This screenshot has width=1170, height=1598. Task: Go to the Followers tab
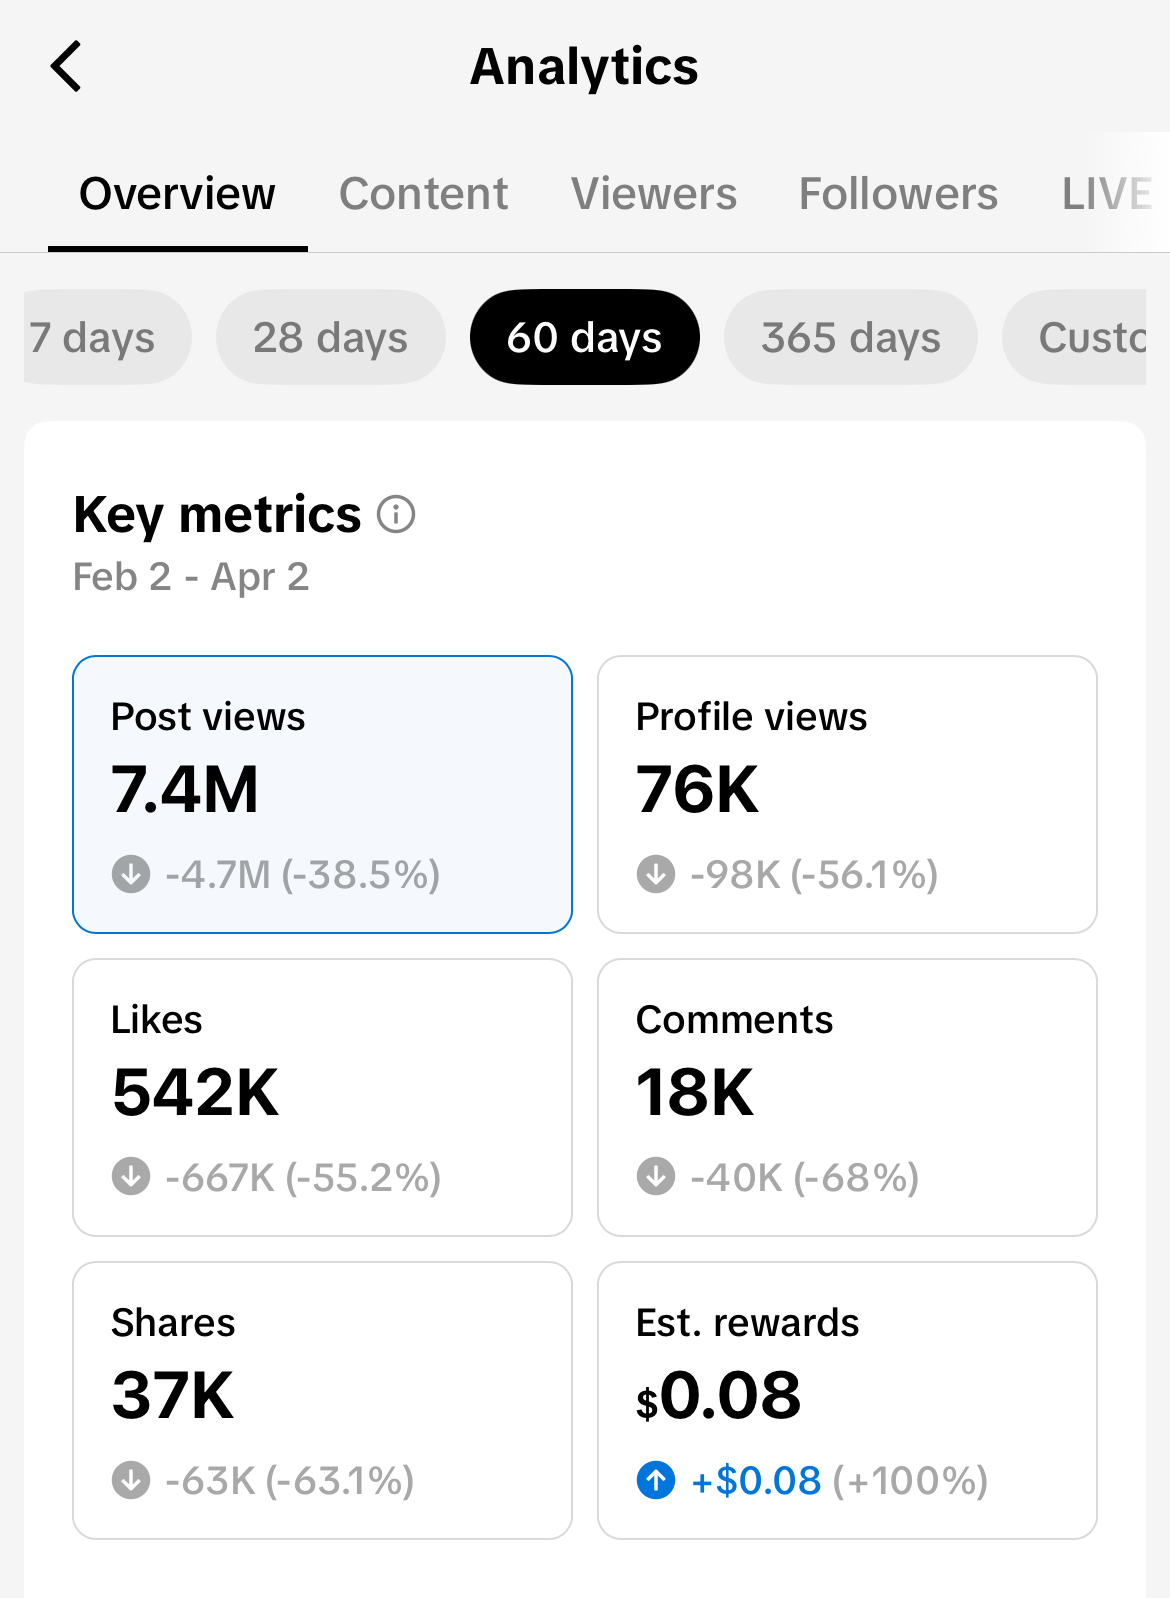[898, 194]
